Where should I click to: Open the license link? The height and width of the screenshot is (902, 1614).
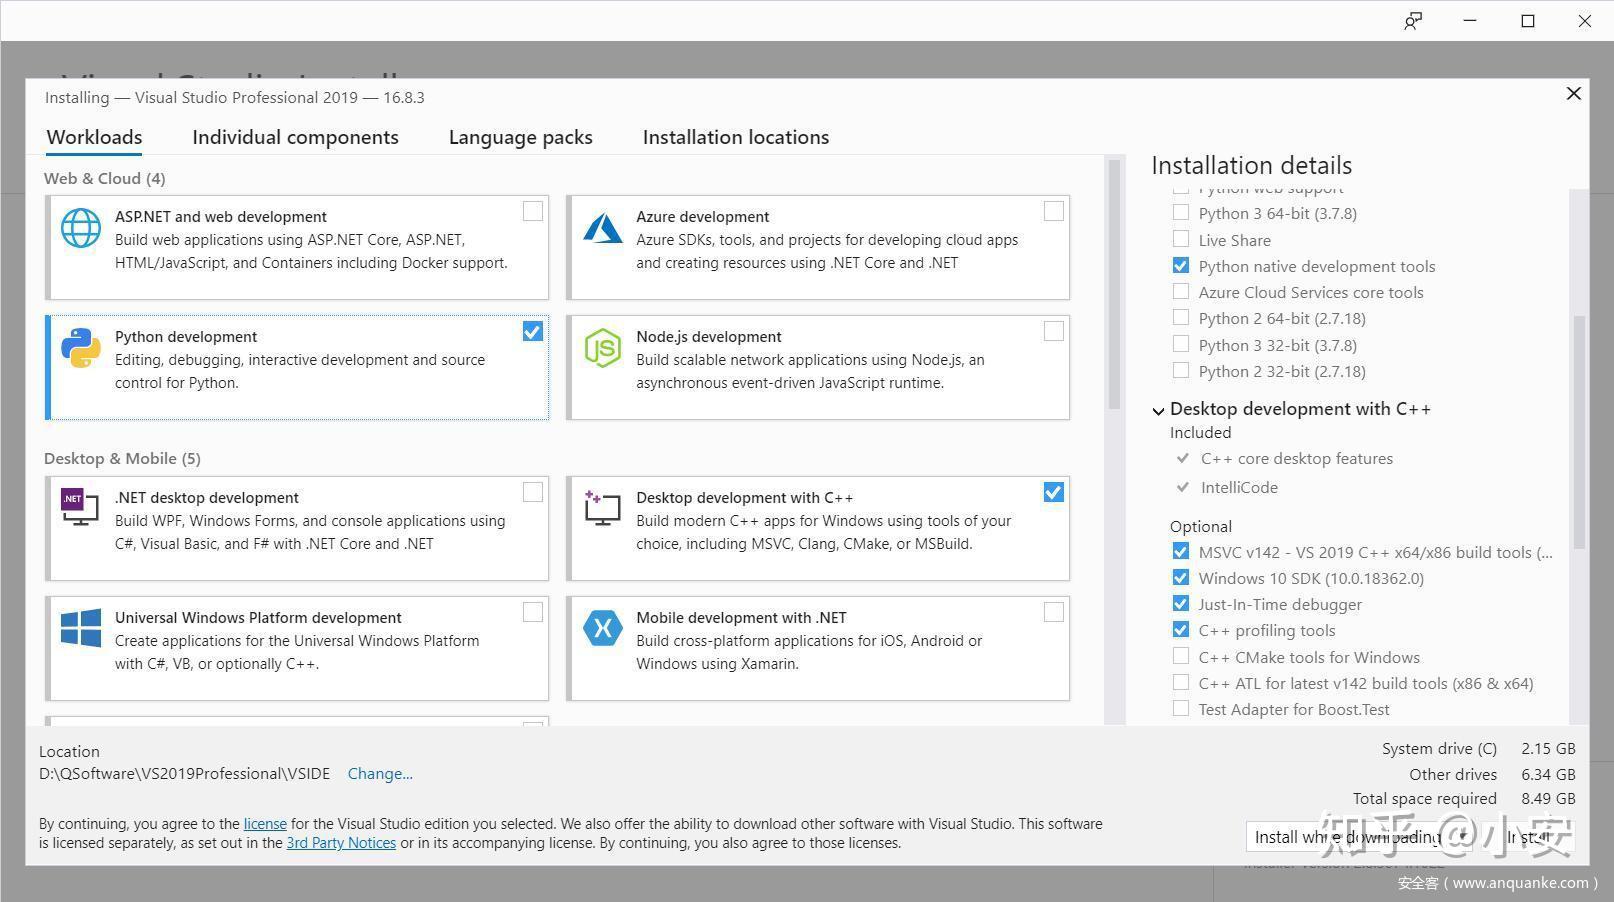(265, 824)
